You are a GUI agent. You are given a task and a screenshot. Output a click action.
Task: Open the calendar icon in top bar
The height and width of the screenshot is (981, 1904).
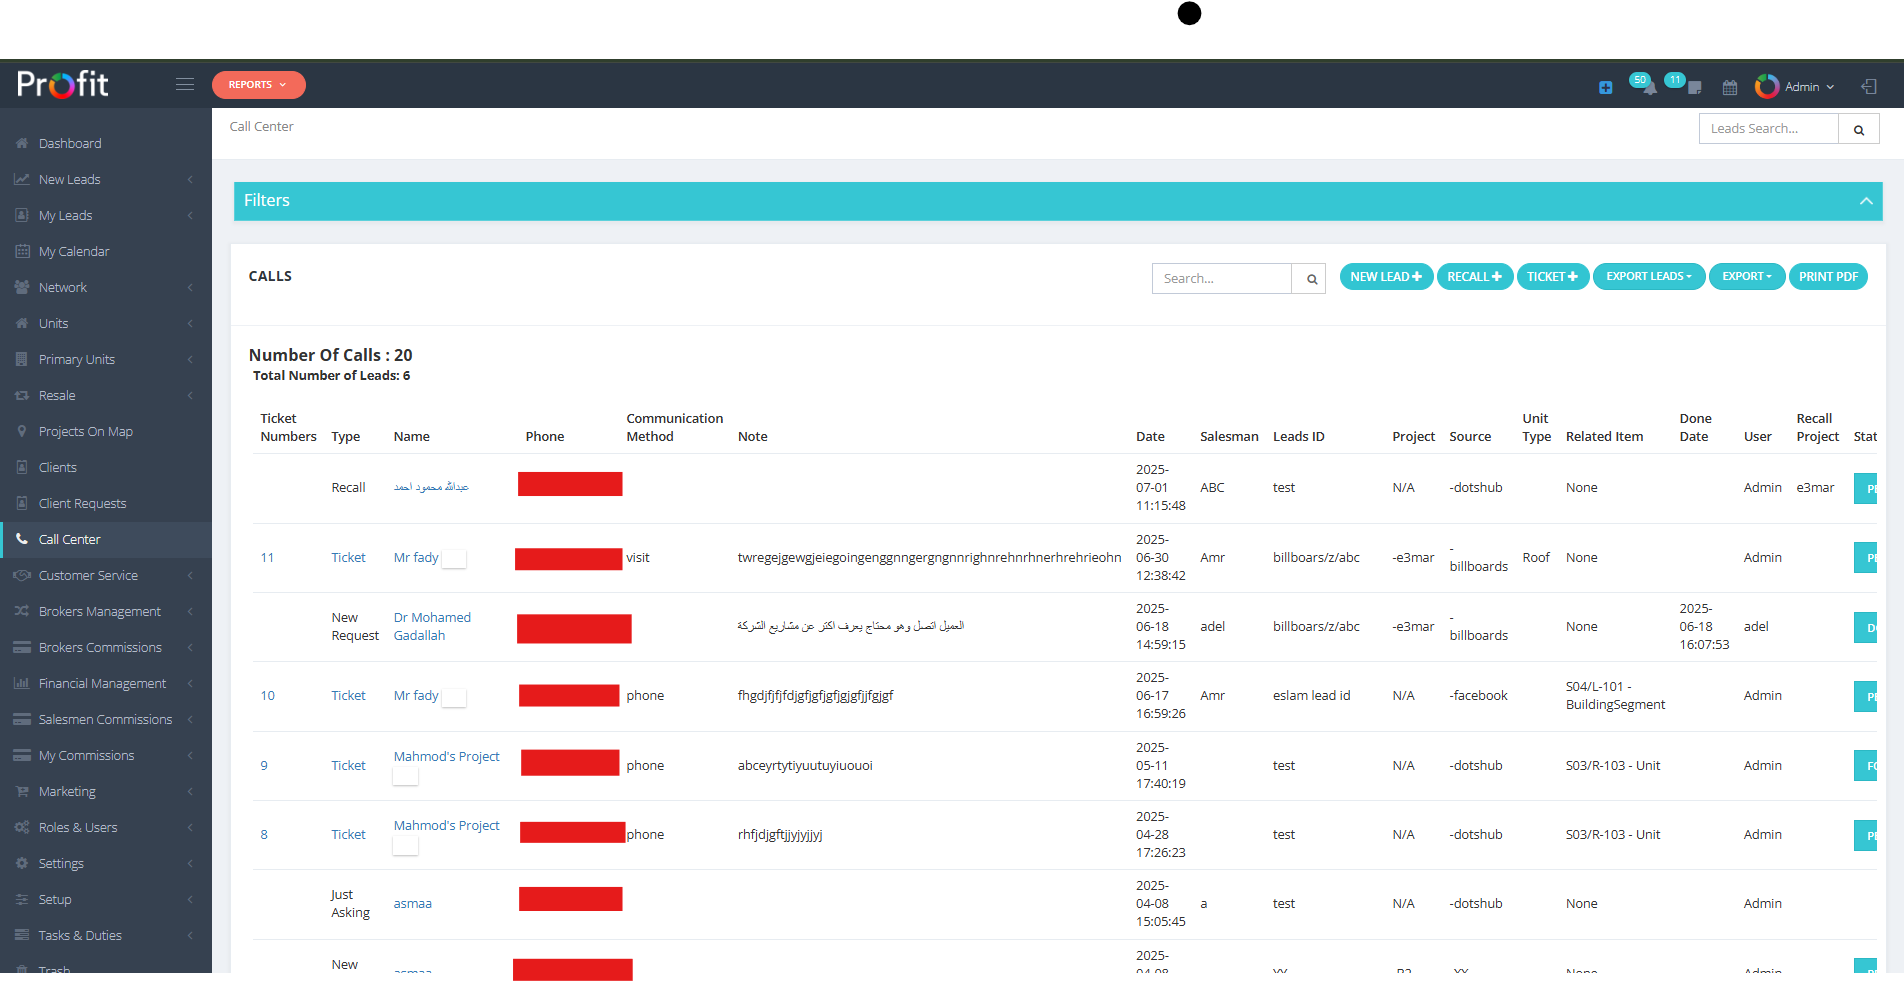click(1730, 88)
